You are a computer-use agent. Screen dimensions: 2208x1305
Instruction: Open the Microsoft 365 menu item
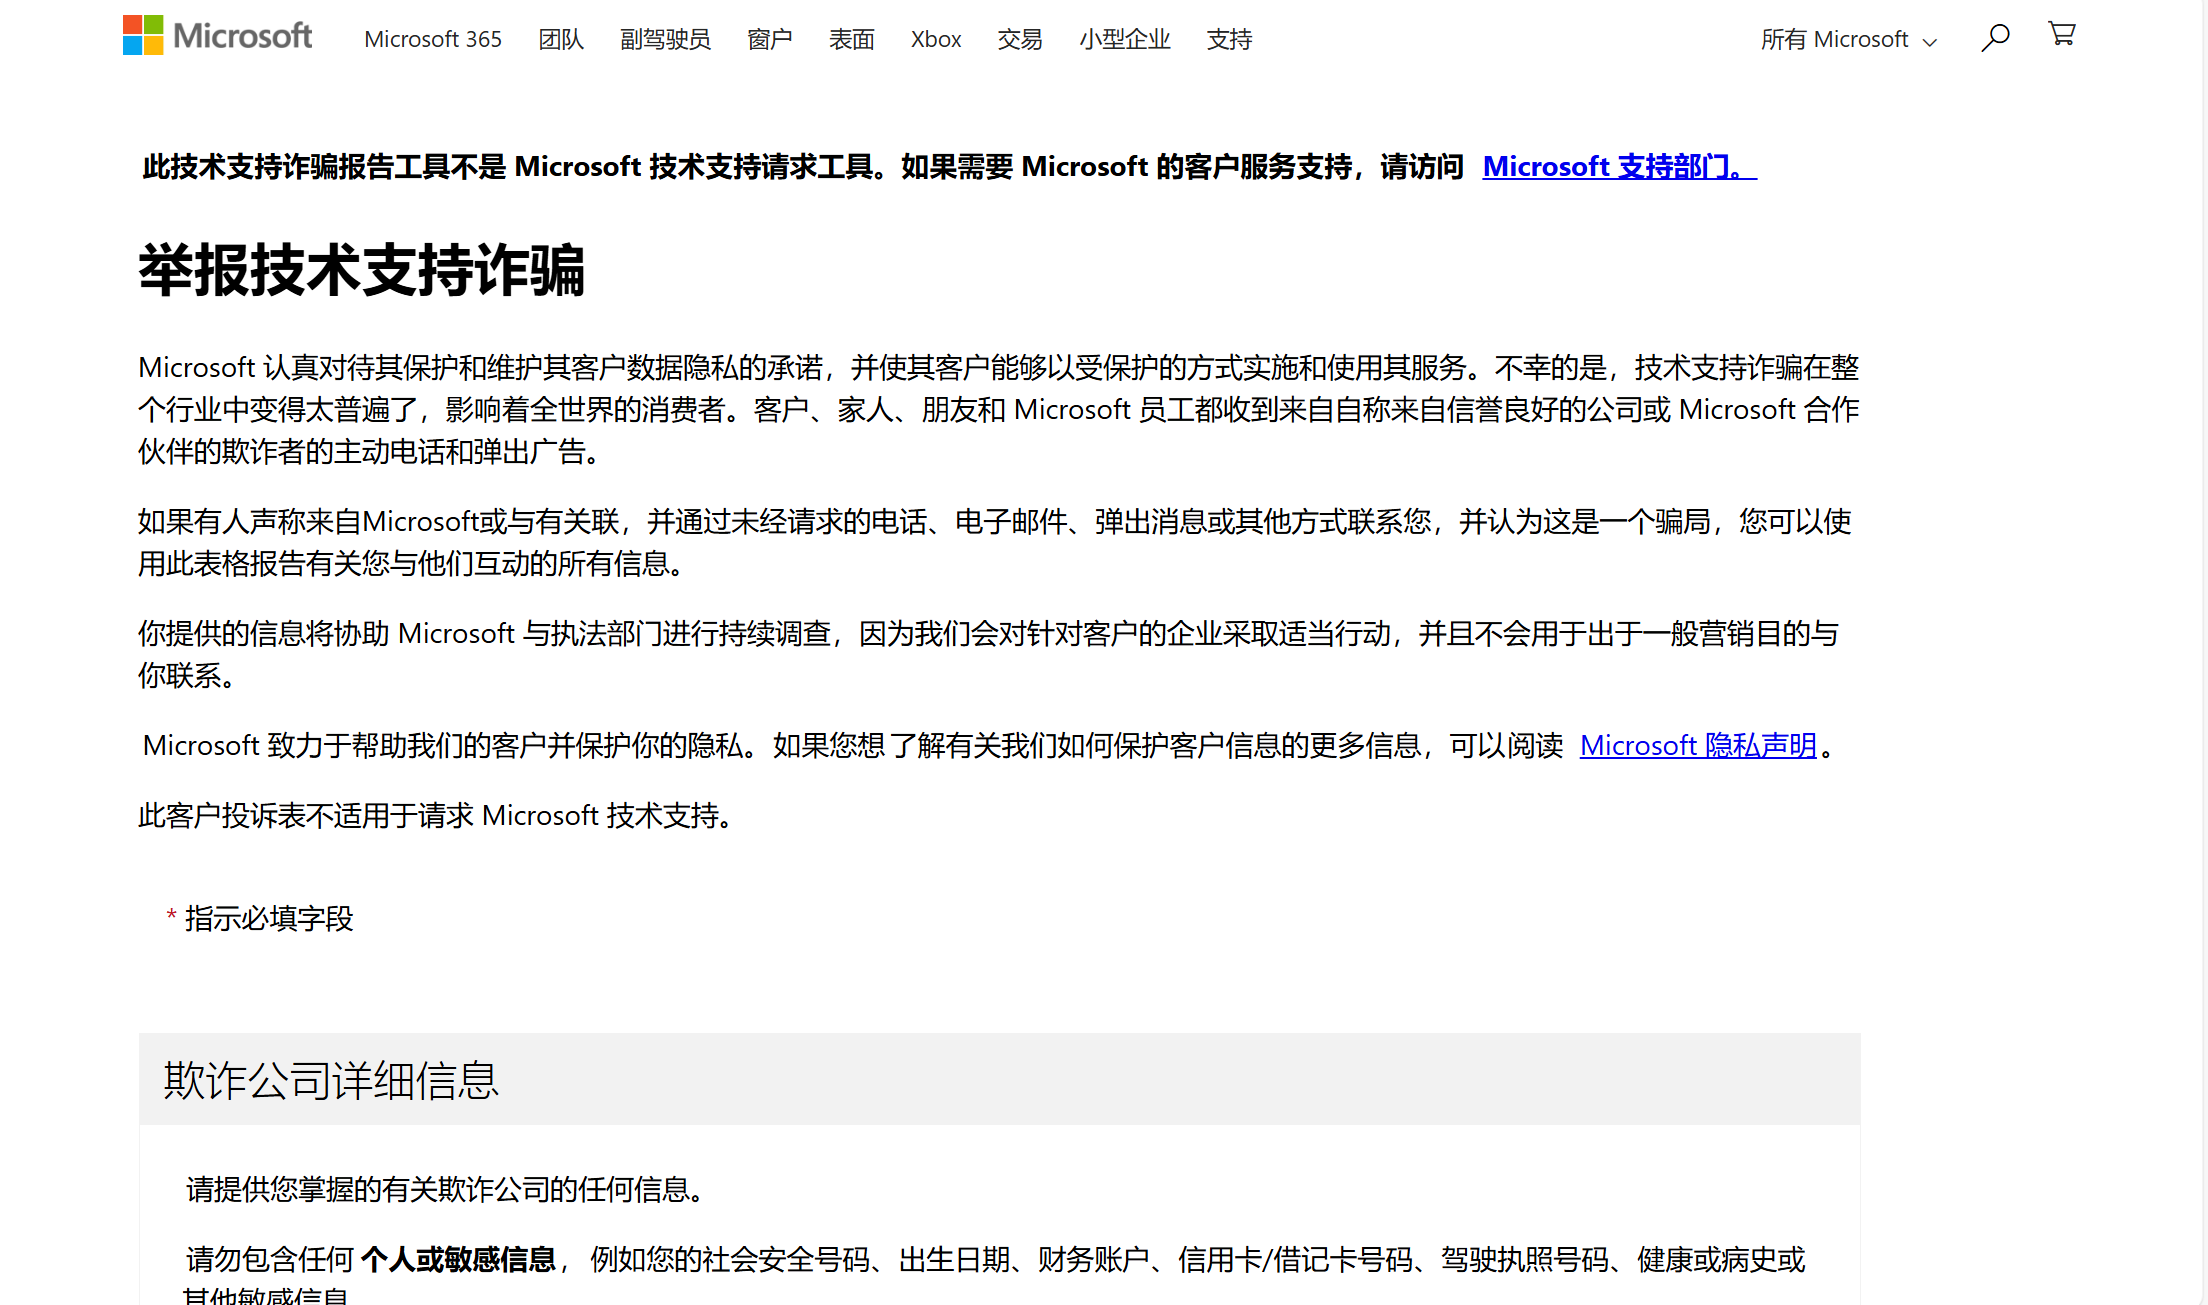432,40
